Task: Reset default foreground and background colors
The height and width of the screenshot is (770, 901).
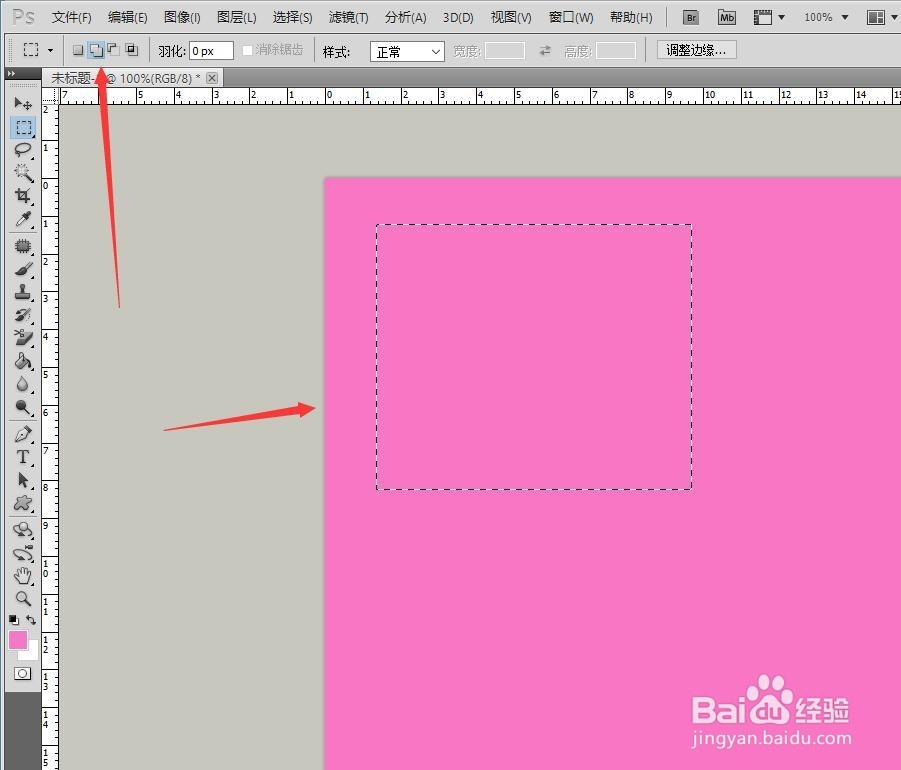Action: pos(14,619)
